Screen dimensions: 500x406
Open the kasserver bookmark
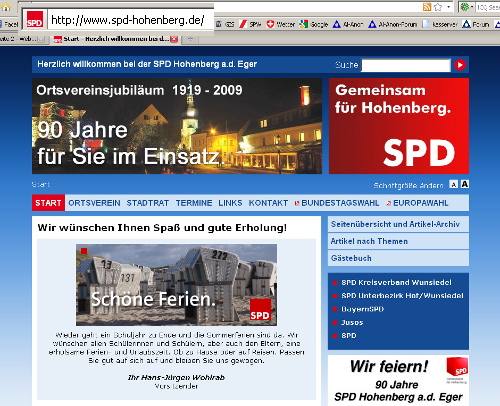pyautogui.click(x=440, y=24)
